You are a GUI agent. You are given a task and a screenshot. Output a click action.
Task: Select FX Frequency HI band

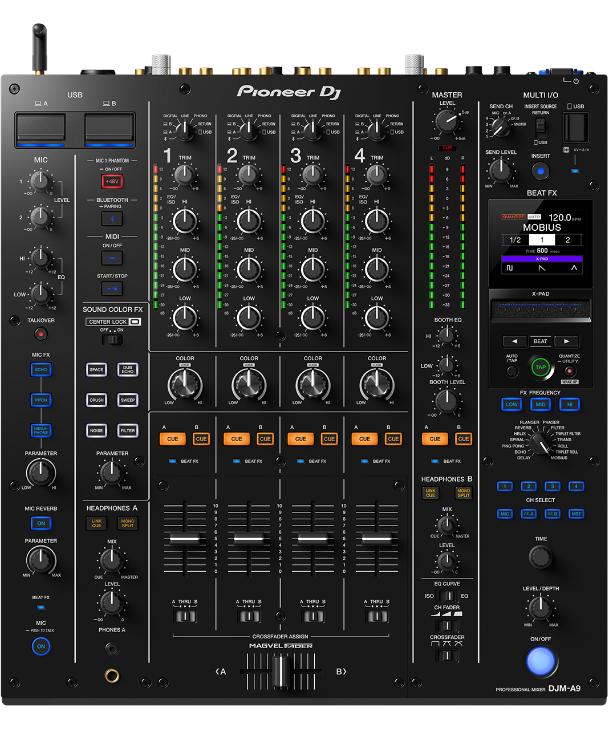(570, 404)
